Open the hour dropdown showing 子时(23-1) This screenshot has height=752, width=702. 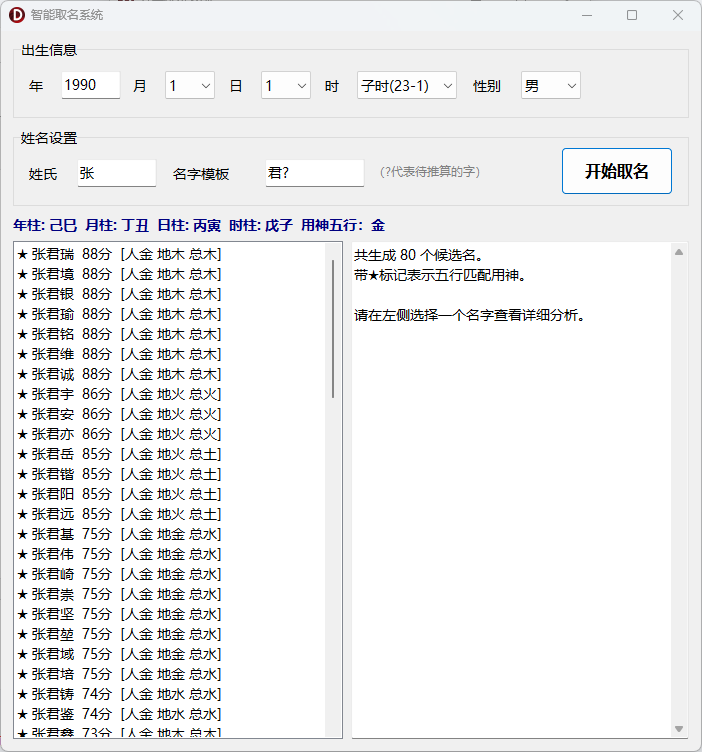click(x=407, y=85)
